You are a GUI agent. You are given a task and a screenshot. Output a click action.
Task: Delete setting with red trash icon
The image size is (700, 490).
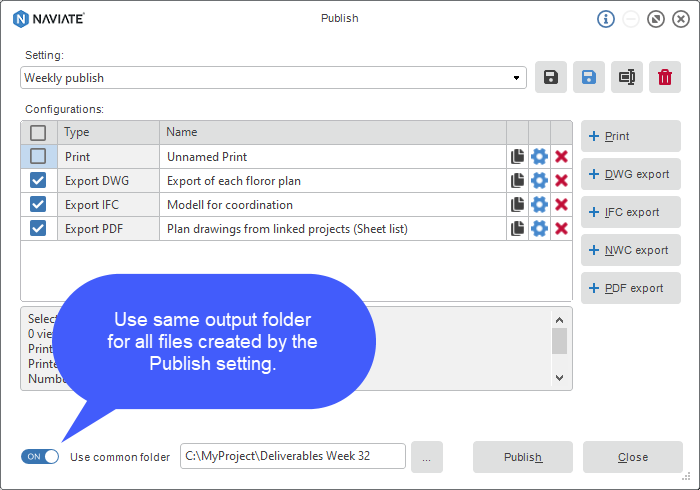[x=665, y=77]
